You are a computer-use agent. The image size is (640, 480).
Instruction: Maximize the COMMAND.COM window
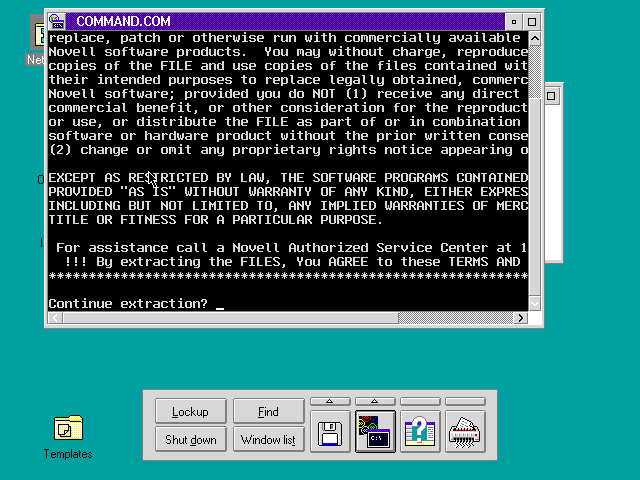click(x=532, y=22)
